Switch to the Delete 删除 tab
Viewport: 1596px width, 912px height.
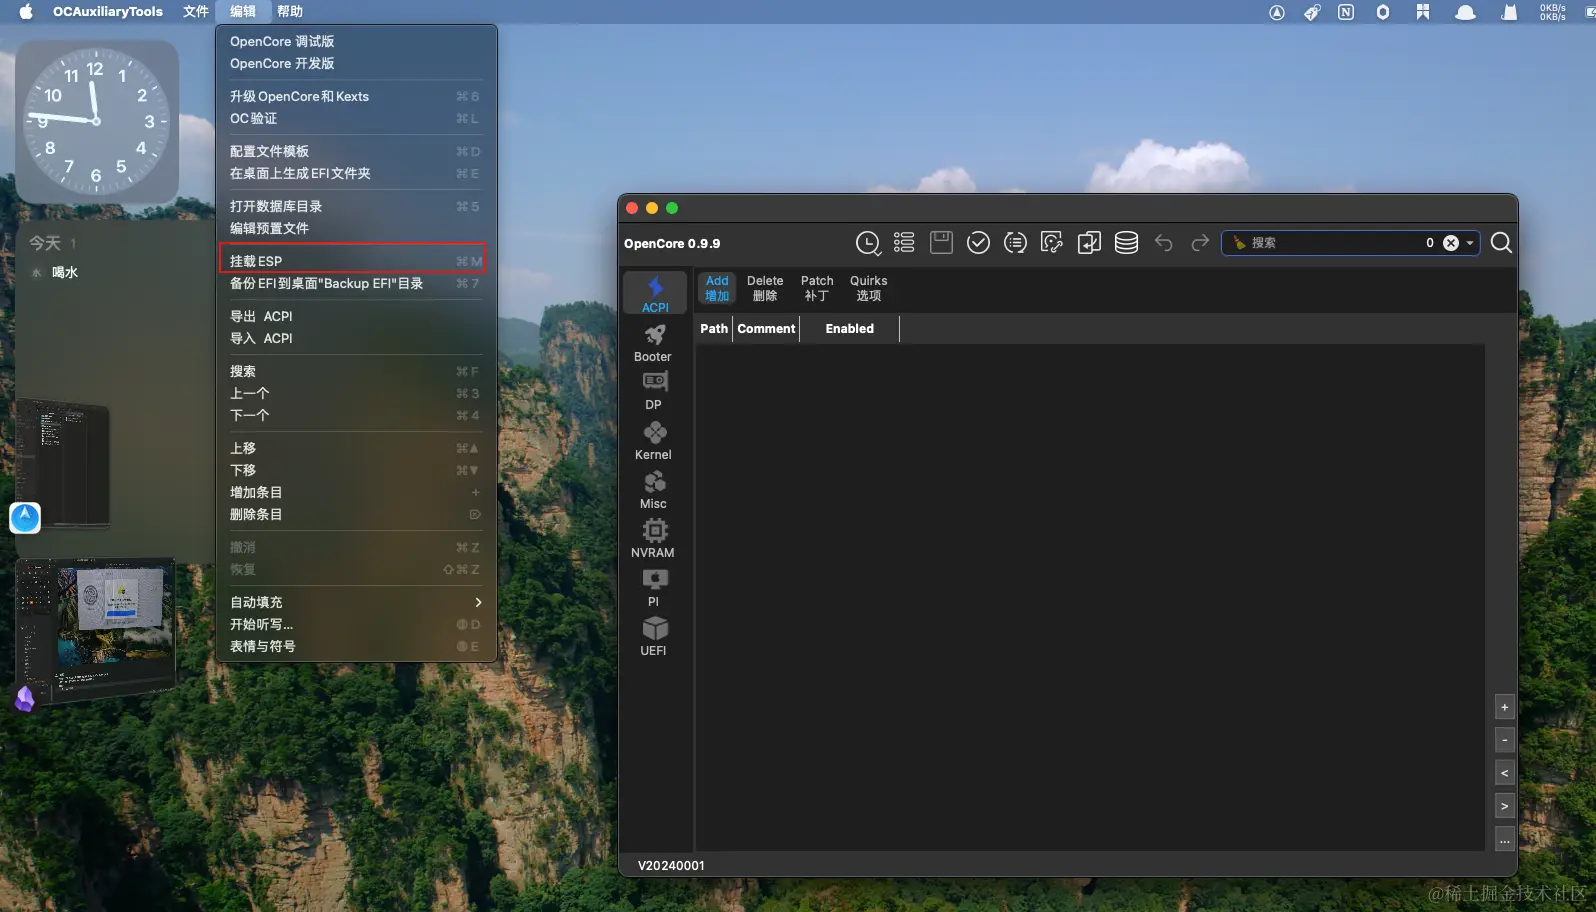click(x=765, y=288)
